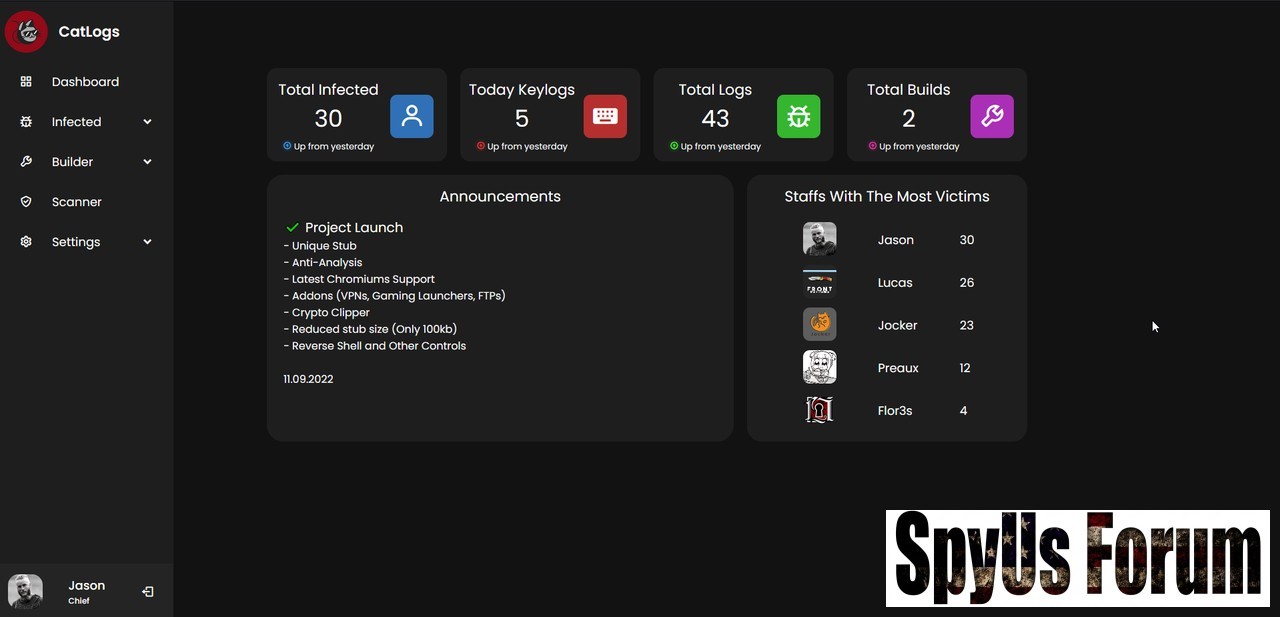Click the logout icon beside Jason
The image size is (1280, 617).
(148, 592)
